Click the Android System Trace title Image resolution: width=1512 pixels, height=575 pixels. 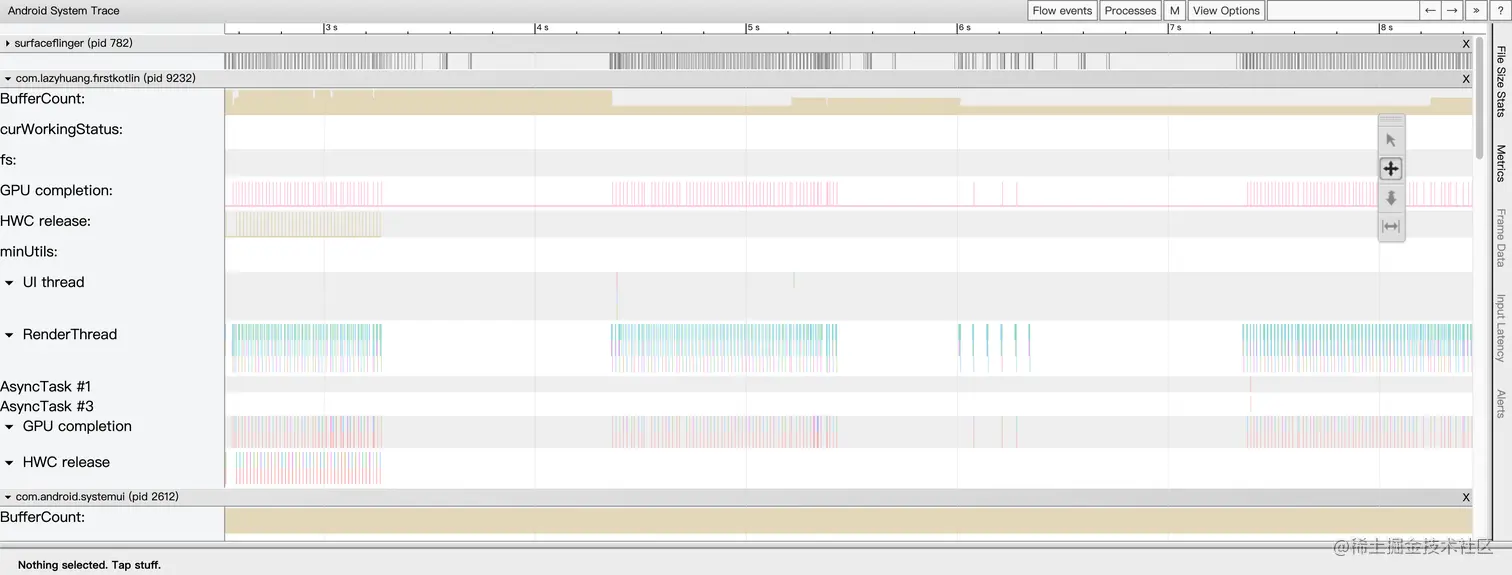click(64, 11)
